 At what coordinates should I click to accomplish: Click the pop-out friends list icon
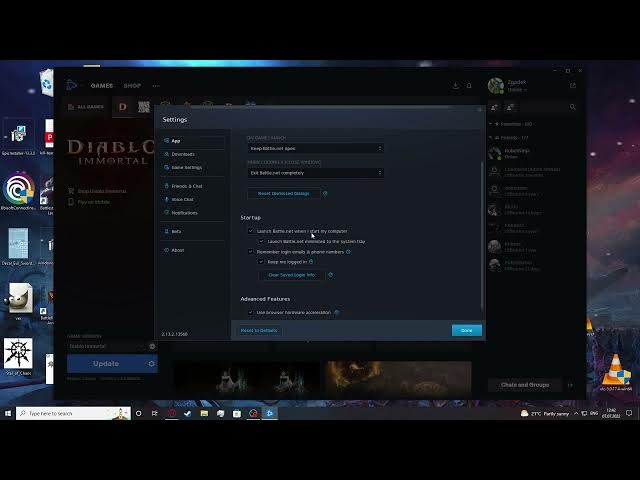pos(573,85)
